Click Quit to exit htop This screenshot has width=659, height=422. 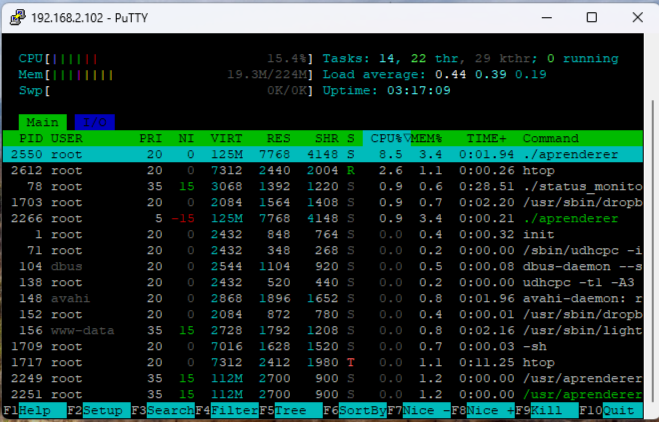coord(621,410)
